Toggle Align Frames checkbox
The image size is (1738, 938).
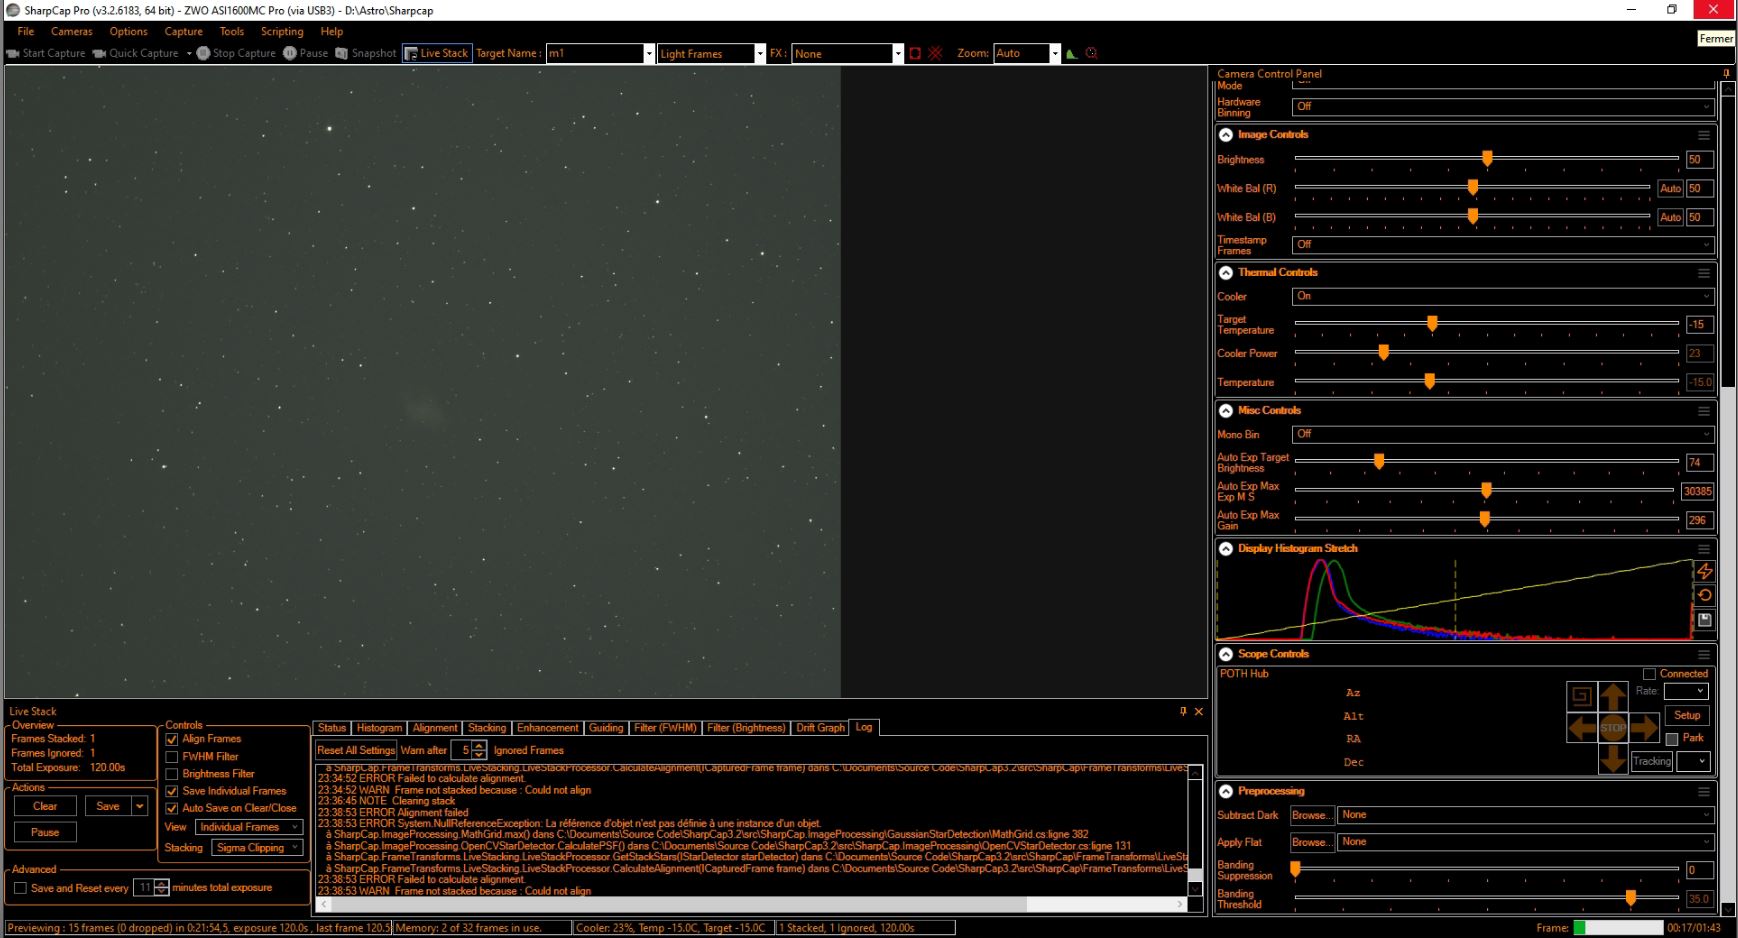[171, 739]
